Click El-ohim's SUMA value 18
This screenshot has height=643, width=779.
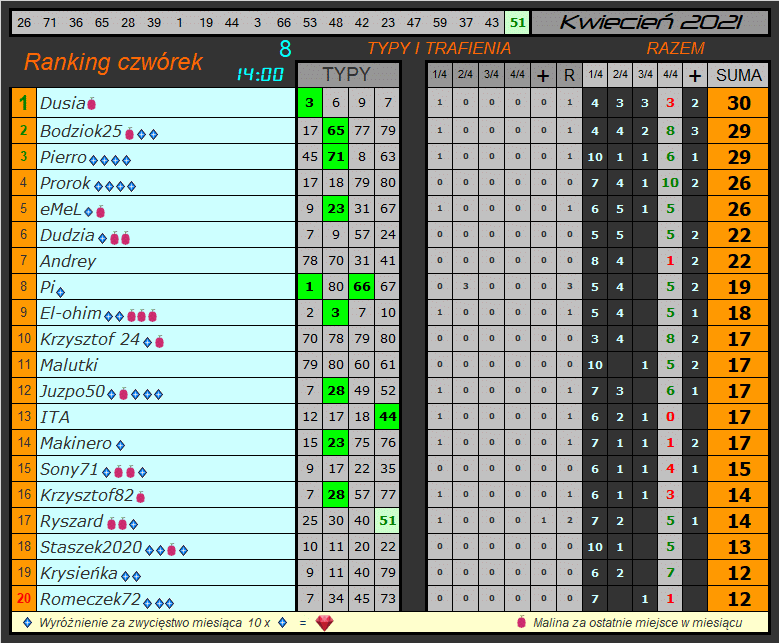tap(738, 313)
